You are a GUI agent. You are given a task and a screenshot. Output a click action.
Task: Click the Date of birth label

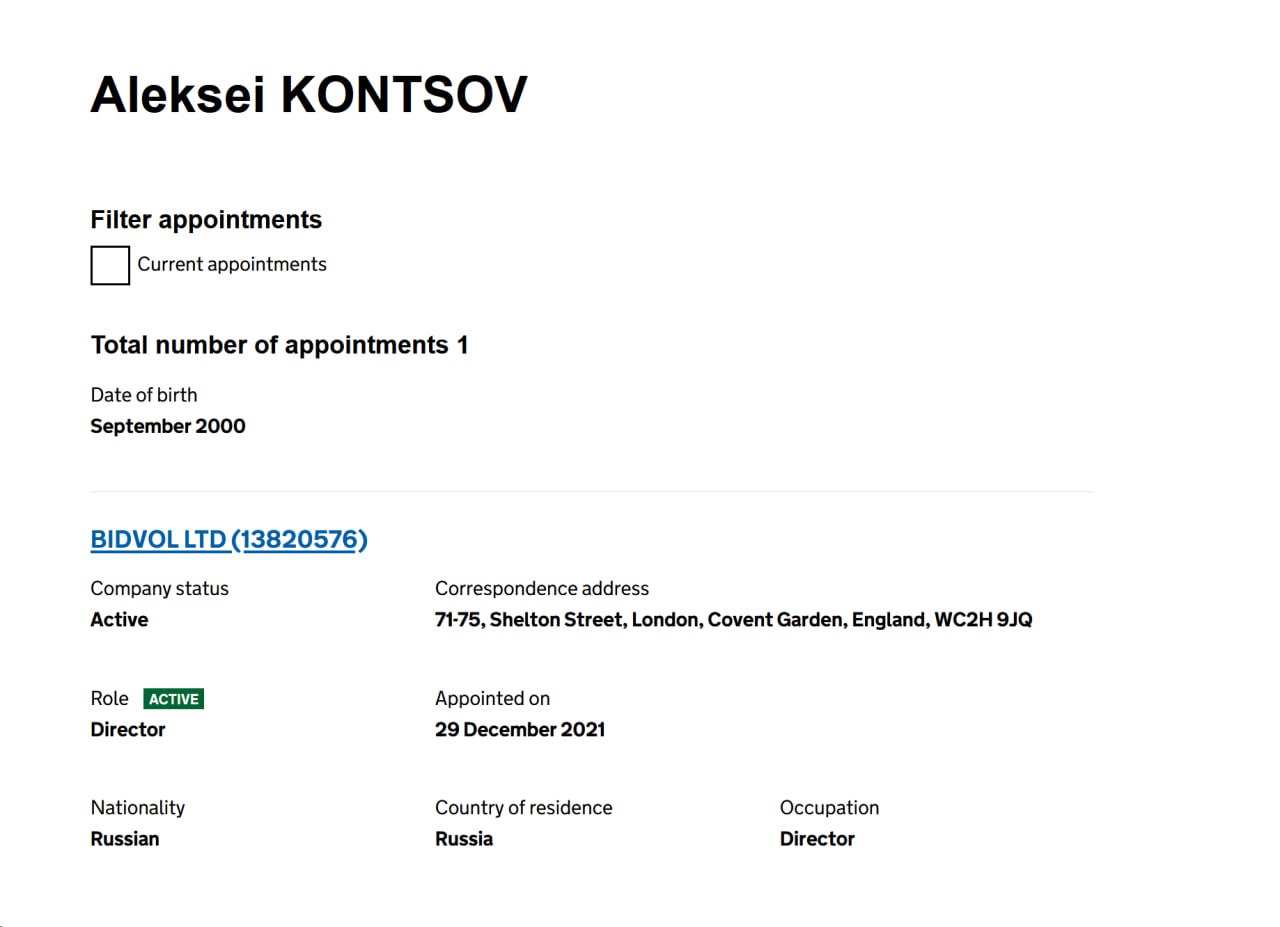click(x=144, y=395)
